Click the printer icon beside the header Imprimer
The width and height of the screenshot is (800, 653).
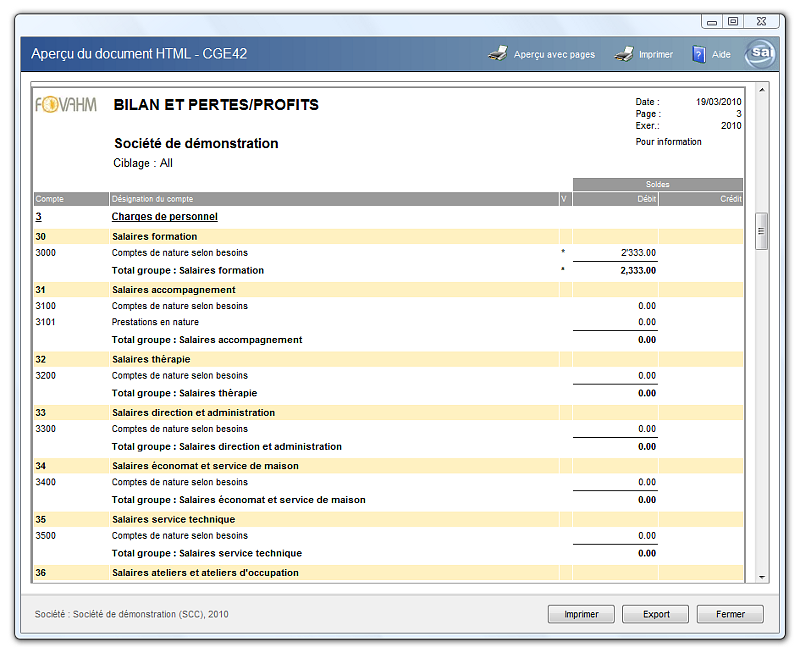pyautogui.click(x=623, y=54)
